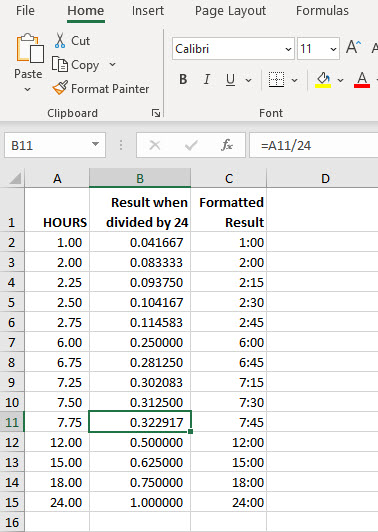Select cell showing 7:30
The width and height of the screenshot is (378, 532).
pos(229,402)
